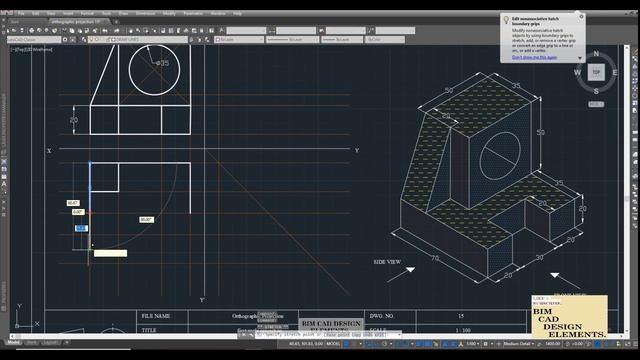Open the Properties palette icon
This screenshot has height=360, width=640.
point(162,31)
